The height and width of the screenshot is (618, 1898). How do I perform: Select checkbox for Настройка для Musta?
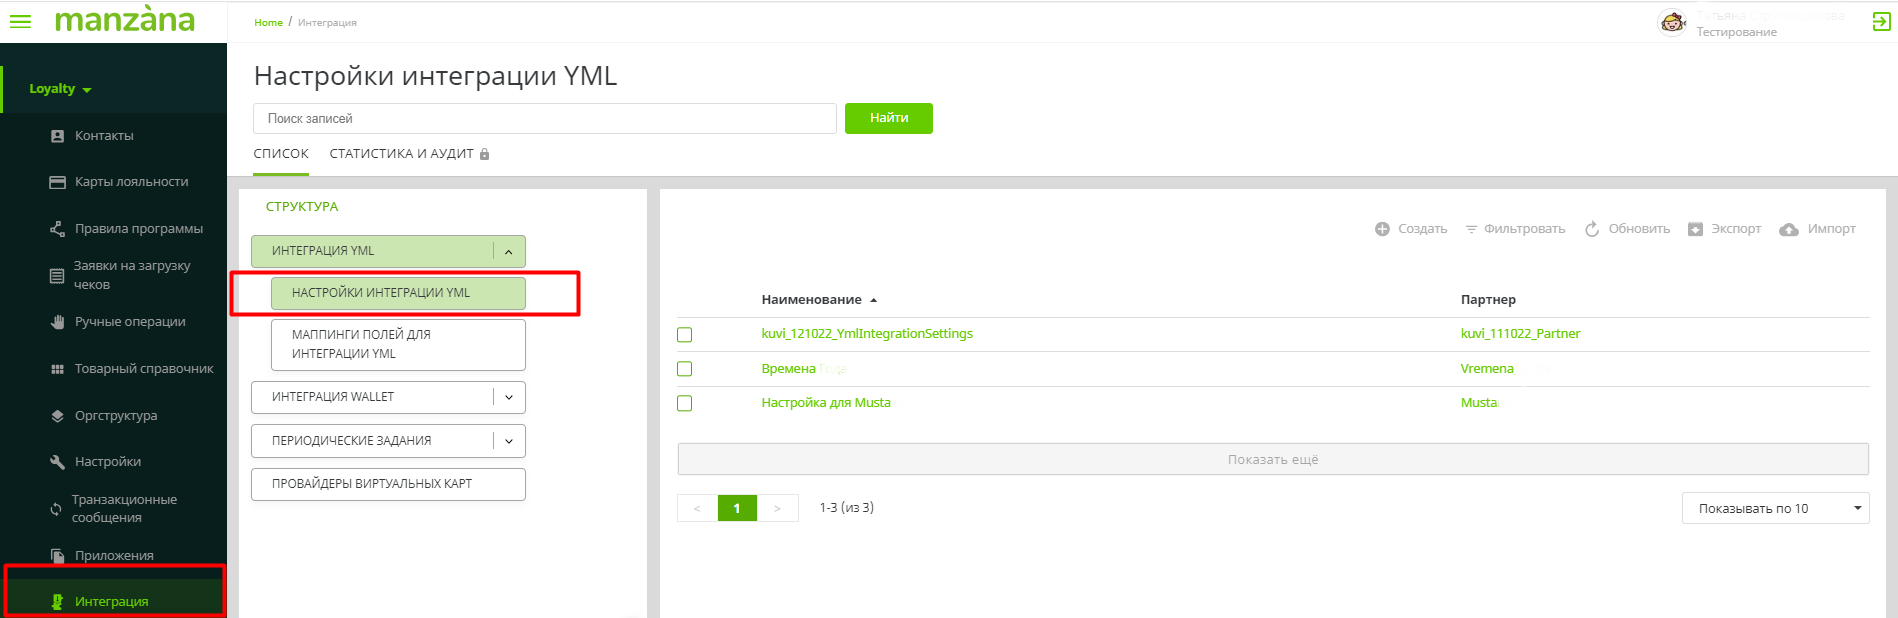tap(685, 403)
